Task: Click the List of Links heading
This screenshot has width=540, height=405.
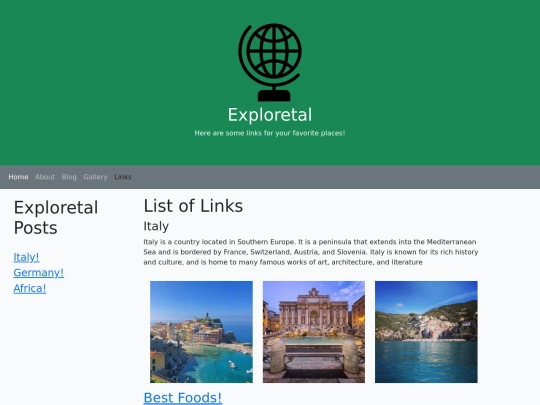Action: pyautogui.click(x=193, y=206)
